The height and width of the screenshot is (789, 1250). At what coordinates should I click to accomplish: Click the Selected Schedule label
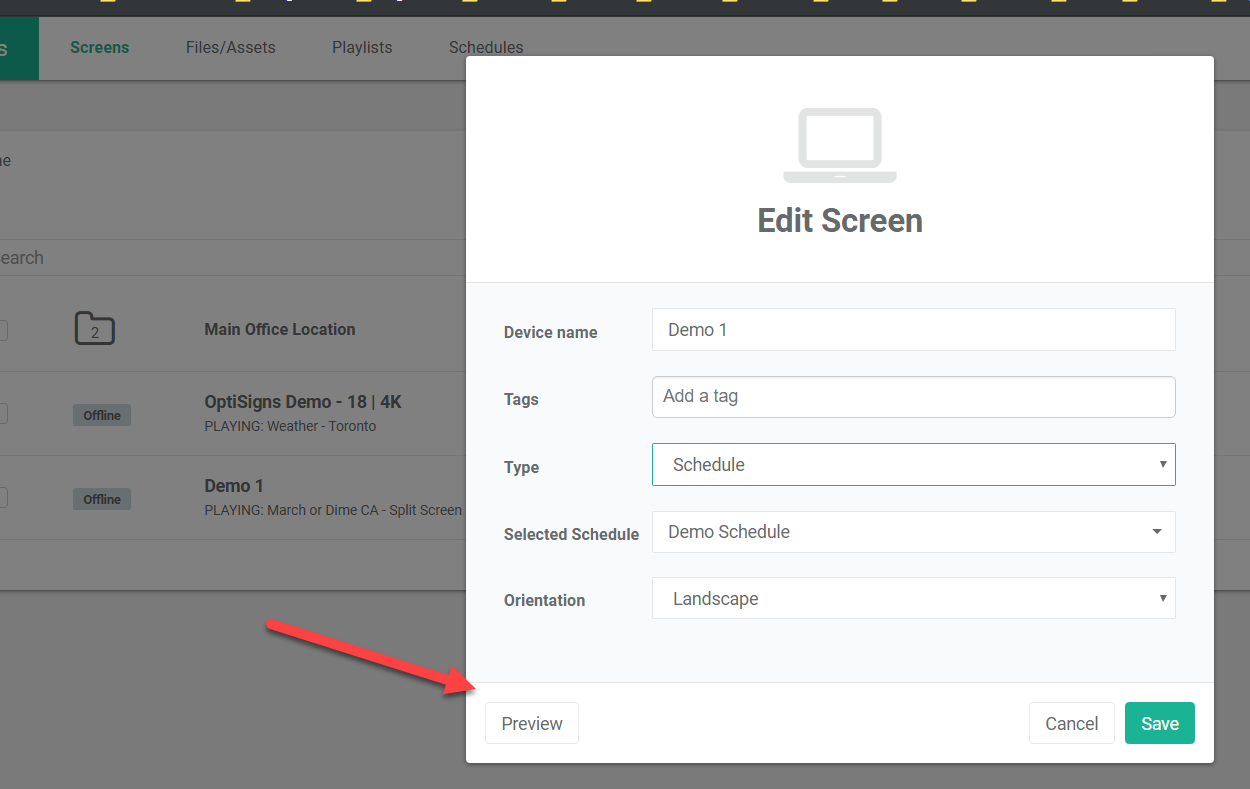point(572,535)
